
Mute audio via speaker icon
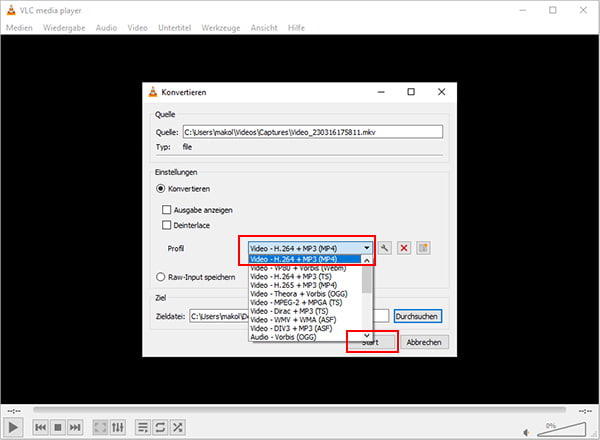pos(527,432)
